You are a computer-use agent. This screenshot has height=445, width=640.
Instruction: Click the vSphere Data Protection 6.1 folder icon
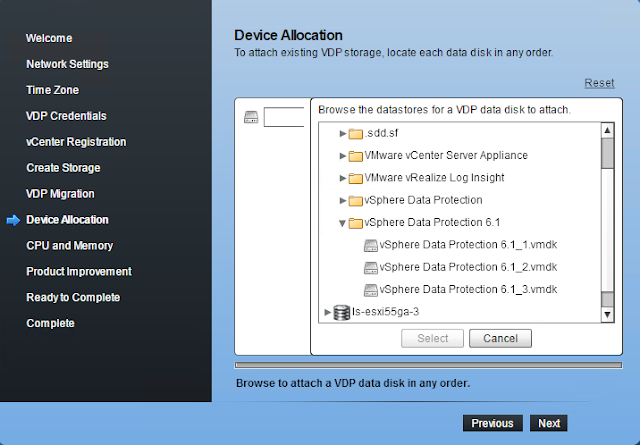(x=356, y=223)
